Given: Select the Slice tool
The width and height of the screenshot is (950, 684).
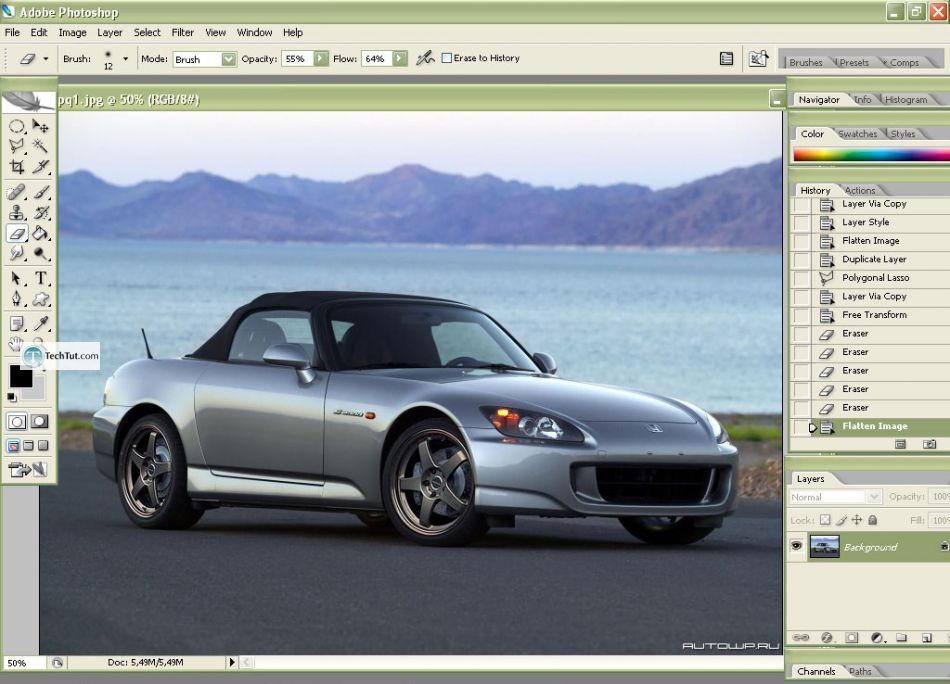Looking at the screenshot, I should (x=41, y=166).
